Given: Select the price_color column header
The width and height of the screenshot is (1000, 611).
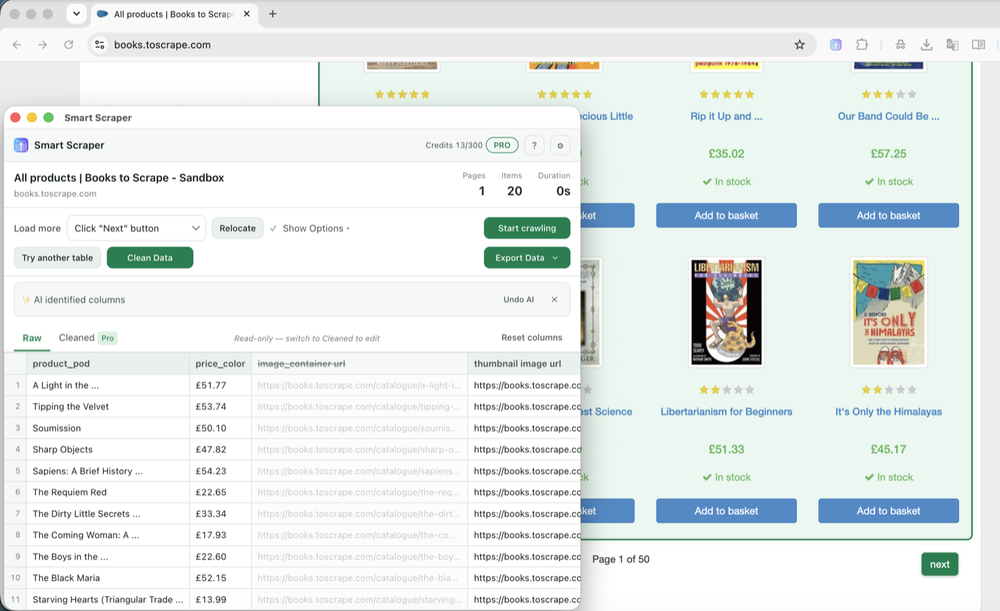Looking at the screenshot, I should coord(220,364).
